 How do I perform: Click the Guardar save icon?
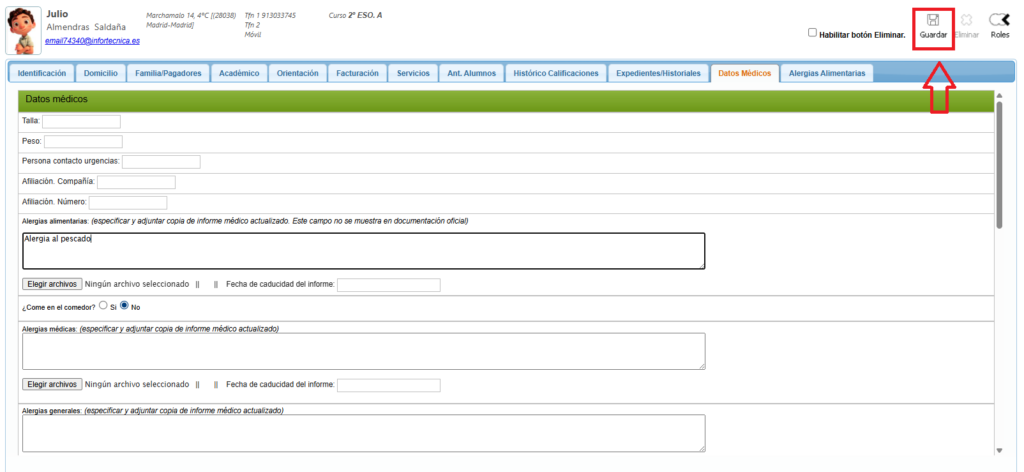point(932,21)
